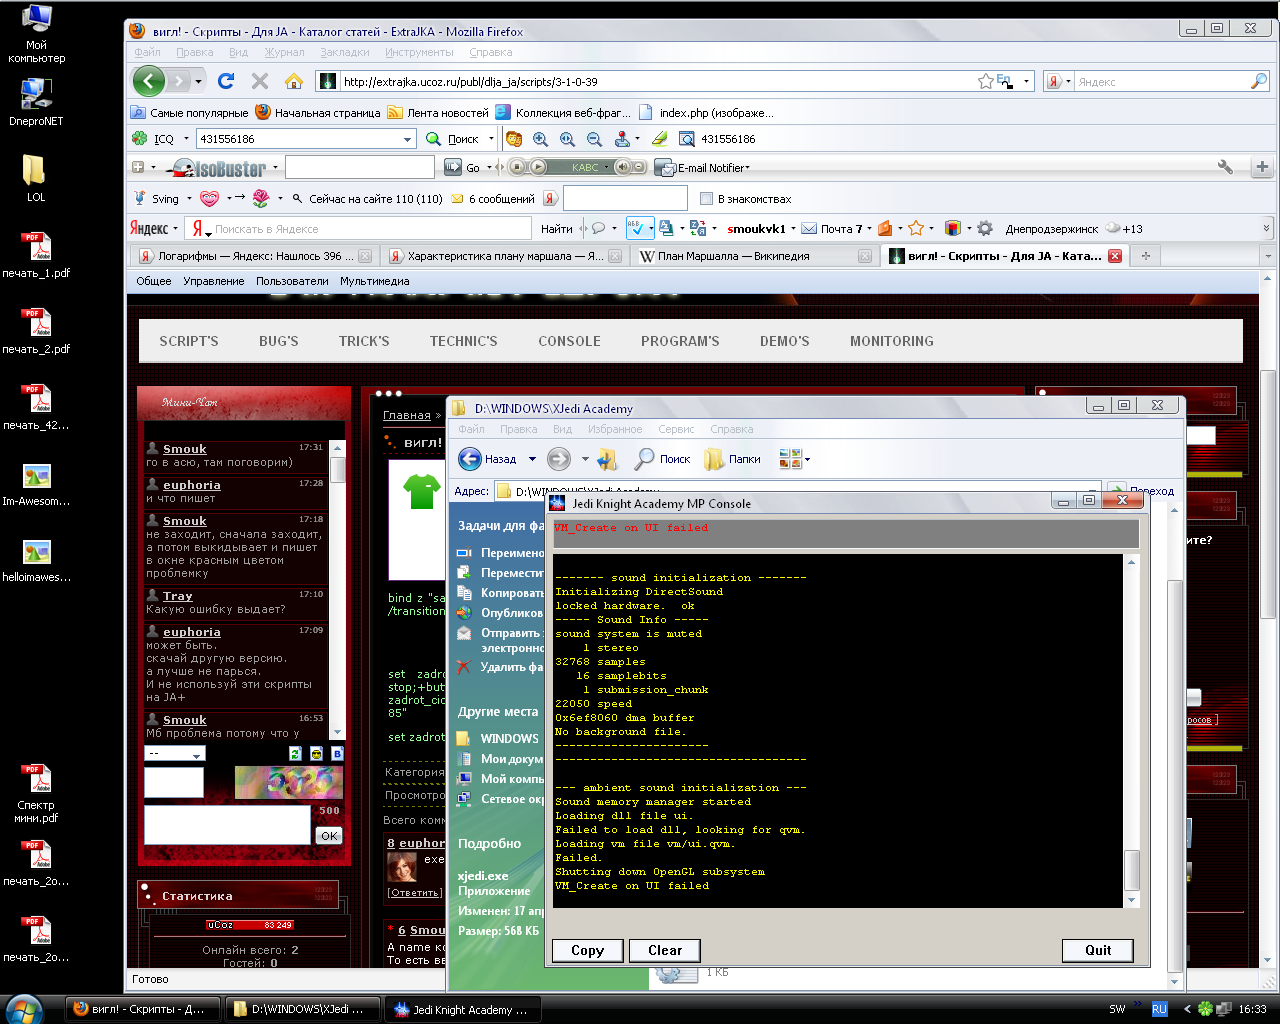The height and width of the screenshot is (1024, 1280).
Task: Open Tray's profile link in mini-chat
Action: point(178,596)
